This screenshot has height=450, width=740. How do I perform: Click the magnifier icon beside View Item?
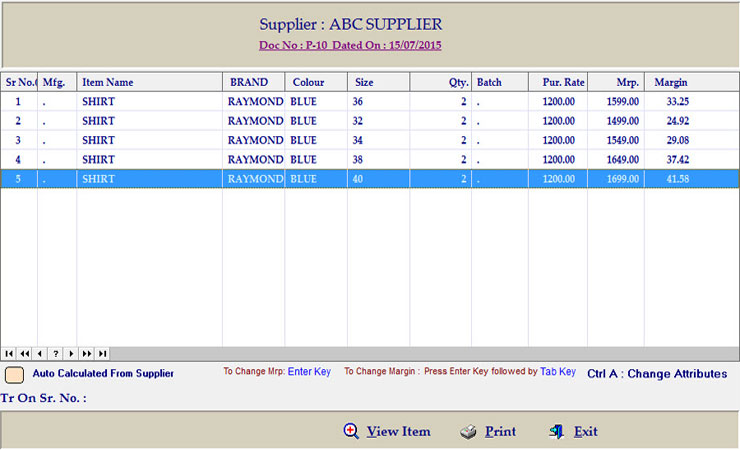click(x=351, y=431)
